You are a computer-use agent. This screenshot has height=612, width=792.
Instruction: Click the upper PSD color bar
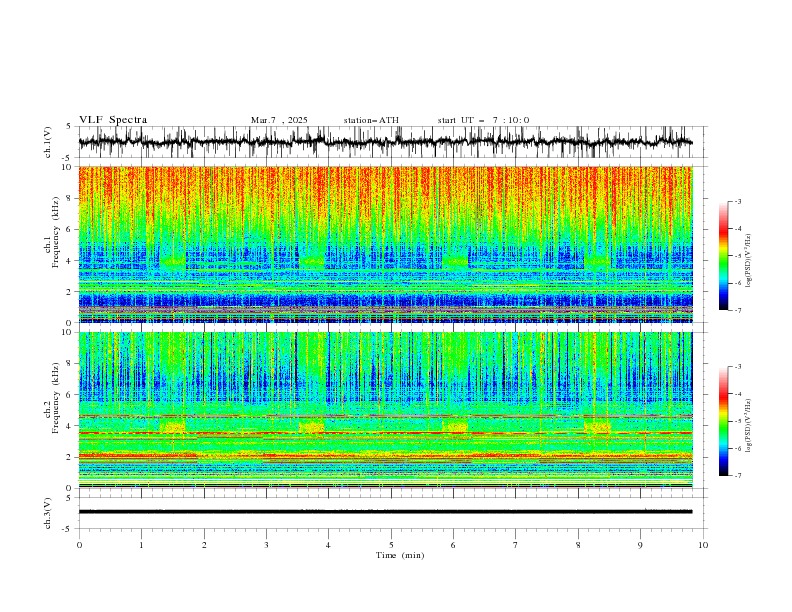(723, 255)
